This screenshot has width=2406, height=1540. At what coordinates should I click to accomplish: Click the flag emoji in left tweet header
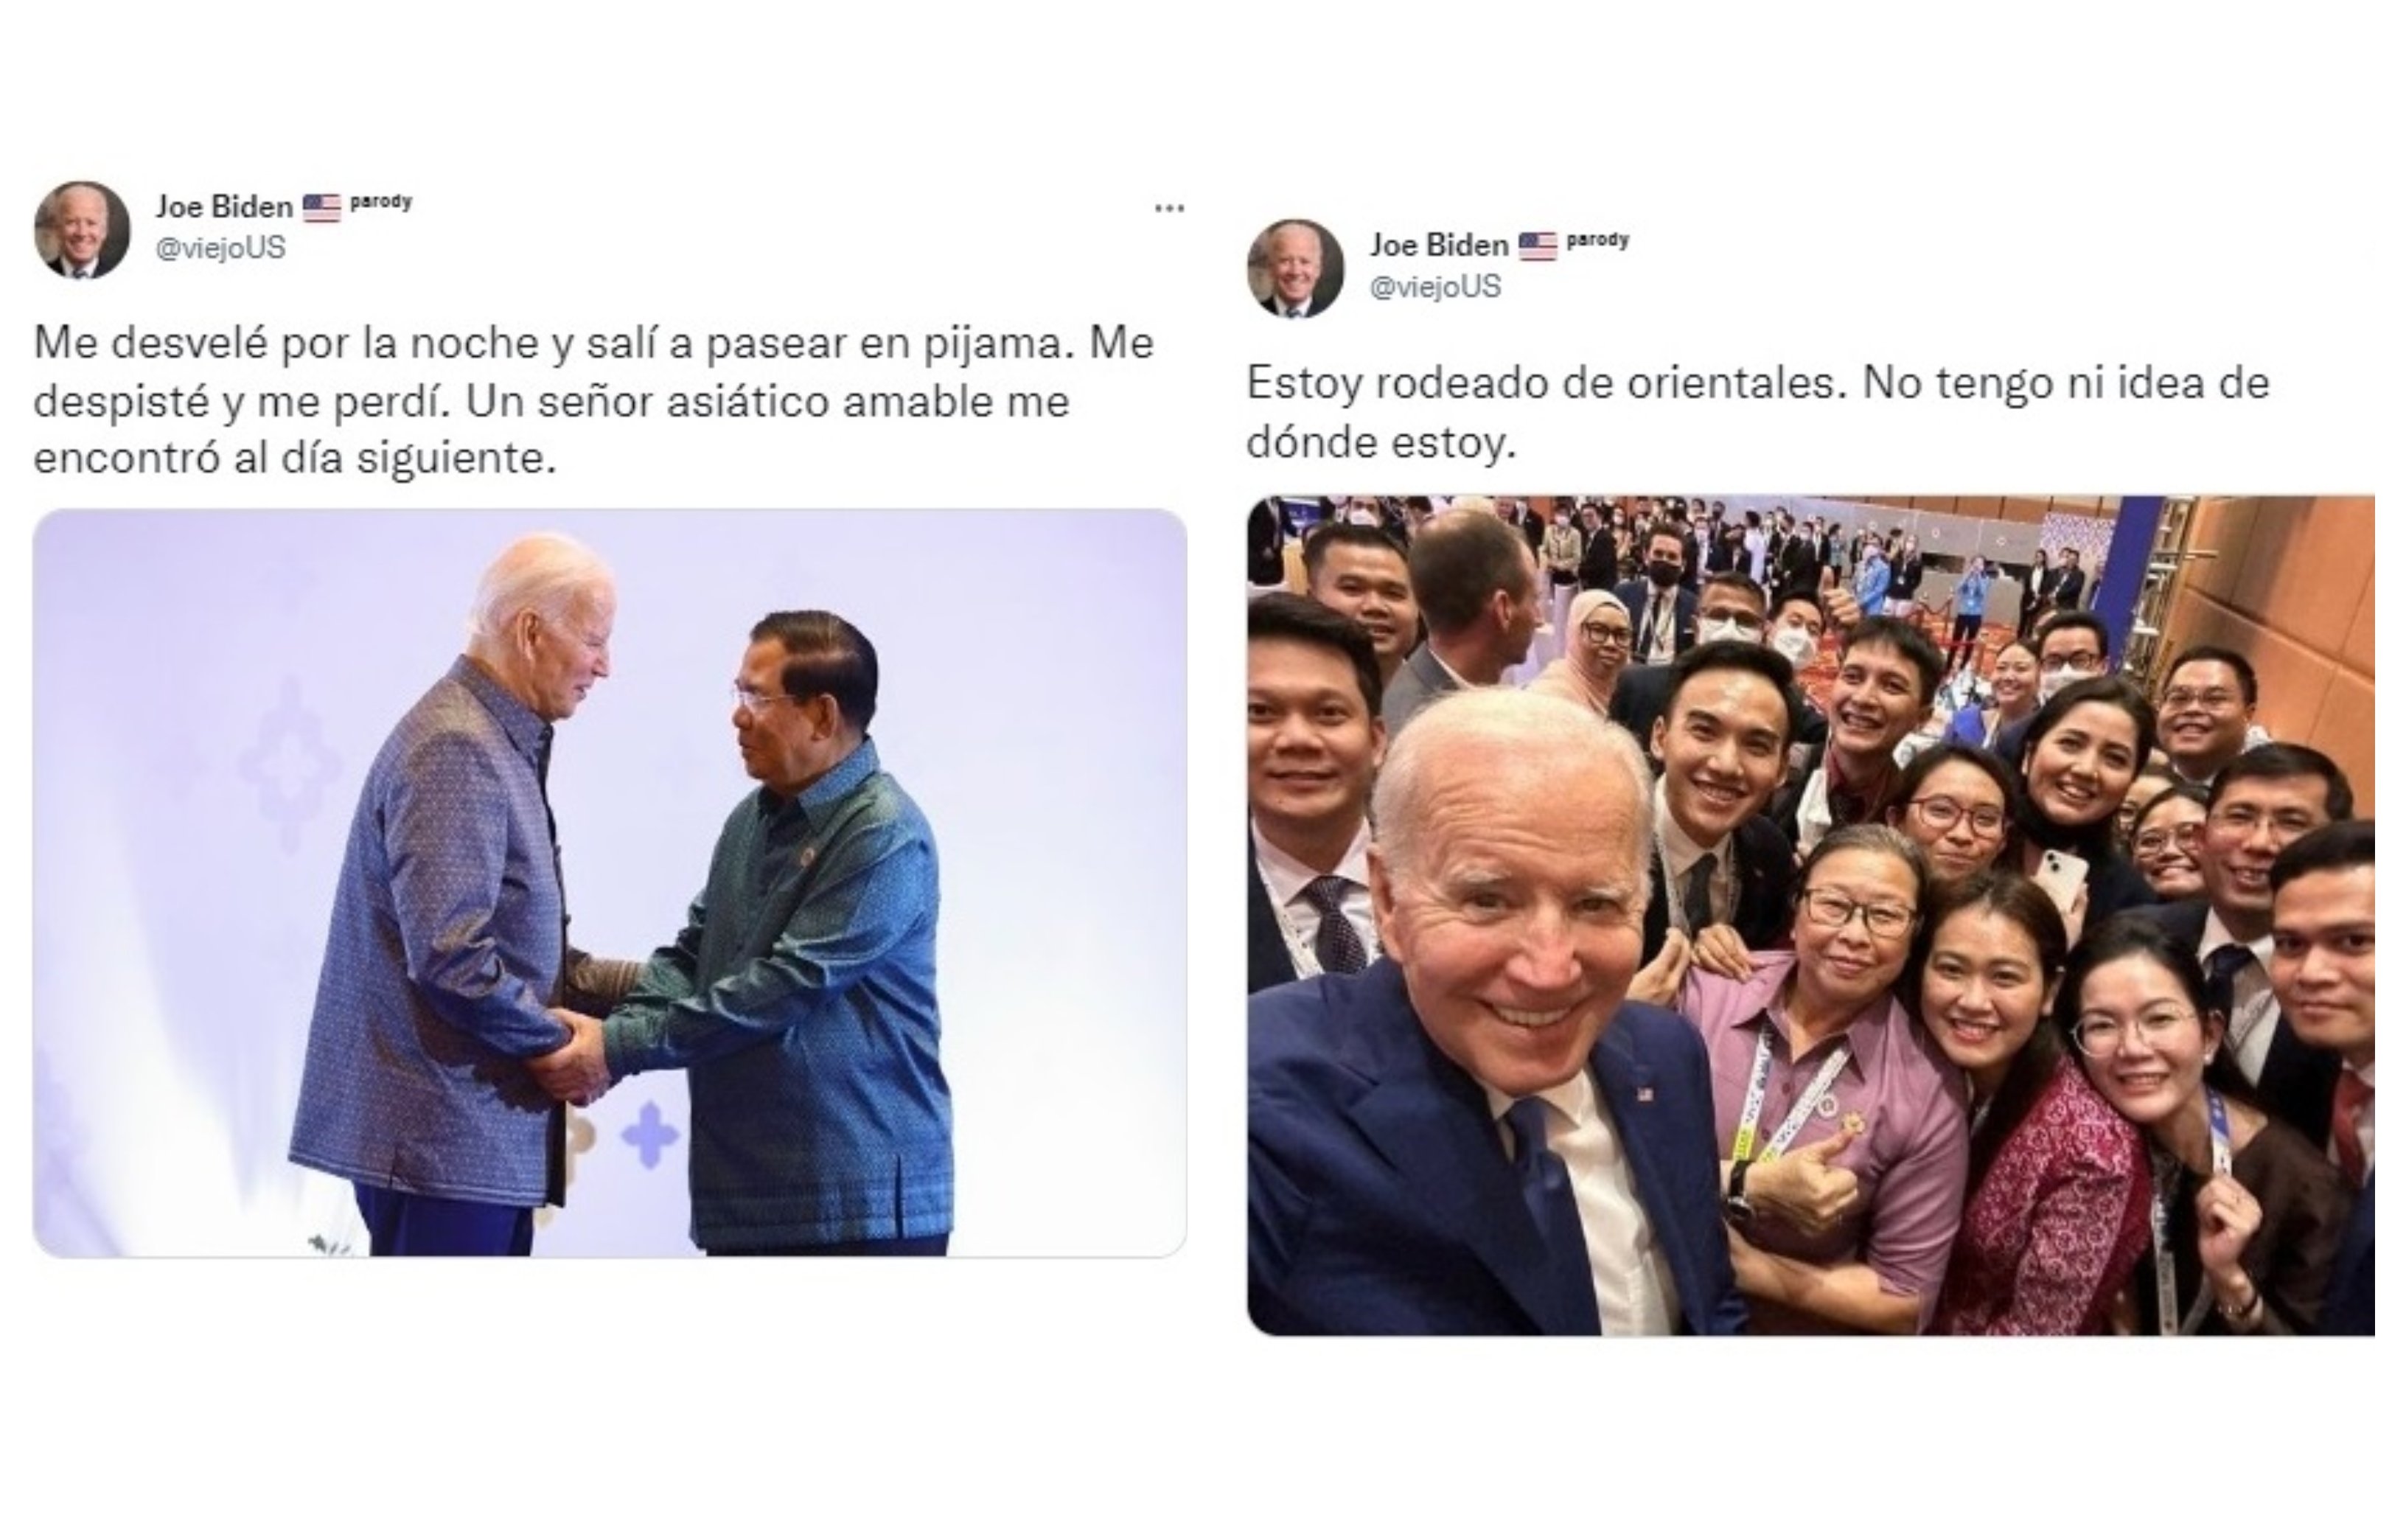321,208
